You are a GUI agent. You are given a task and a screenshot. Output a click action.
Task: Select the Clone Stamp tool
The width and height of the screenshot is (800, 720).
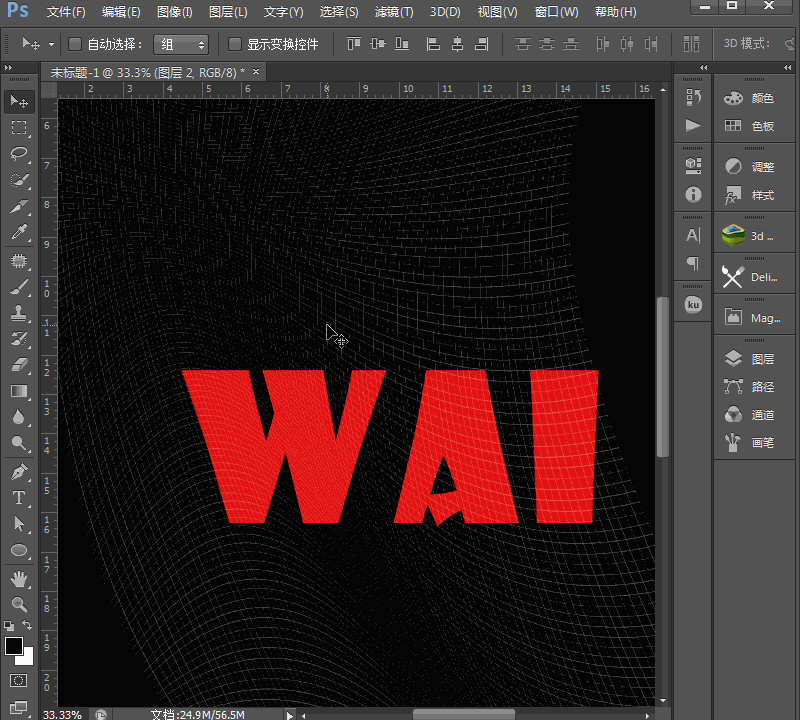click(19, 313)
